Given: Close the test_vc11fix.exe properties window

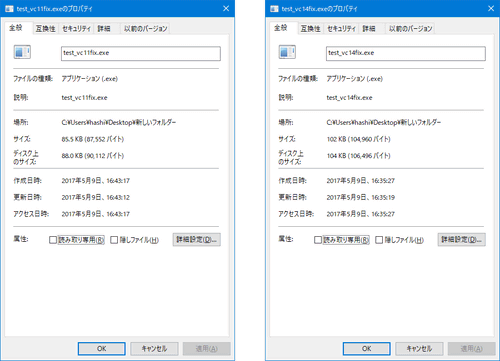Looking at the screenshot, I should (226, 8).
